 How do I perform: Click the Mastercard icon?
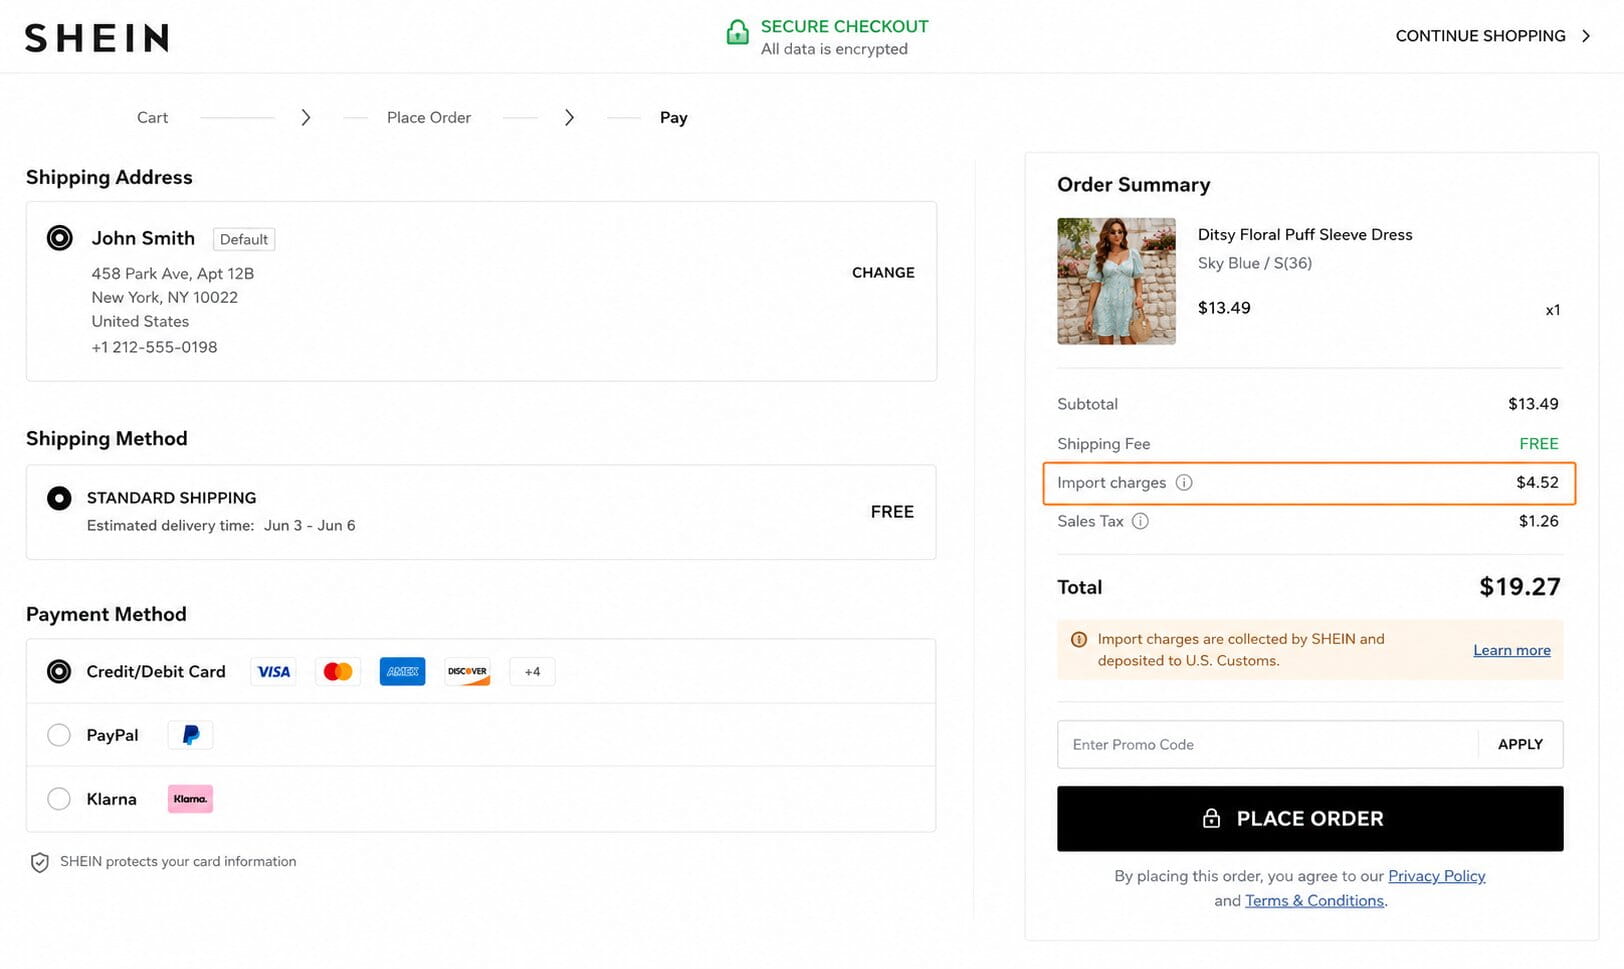tap(338, 672)
